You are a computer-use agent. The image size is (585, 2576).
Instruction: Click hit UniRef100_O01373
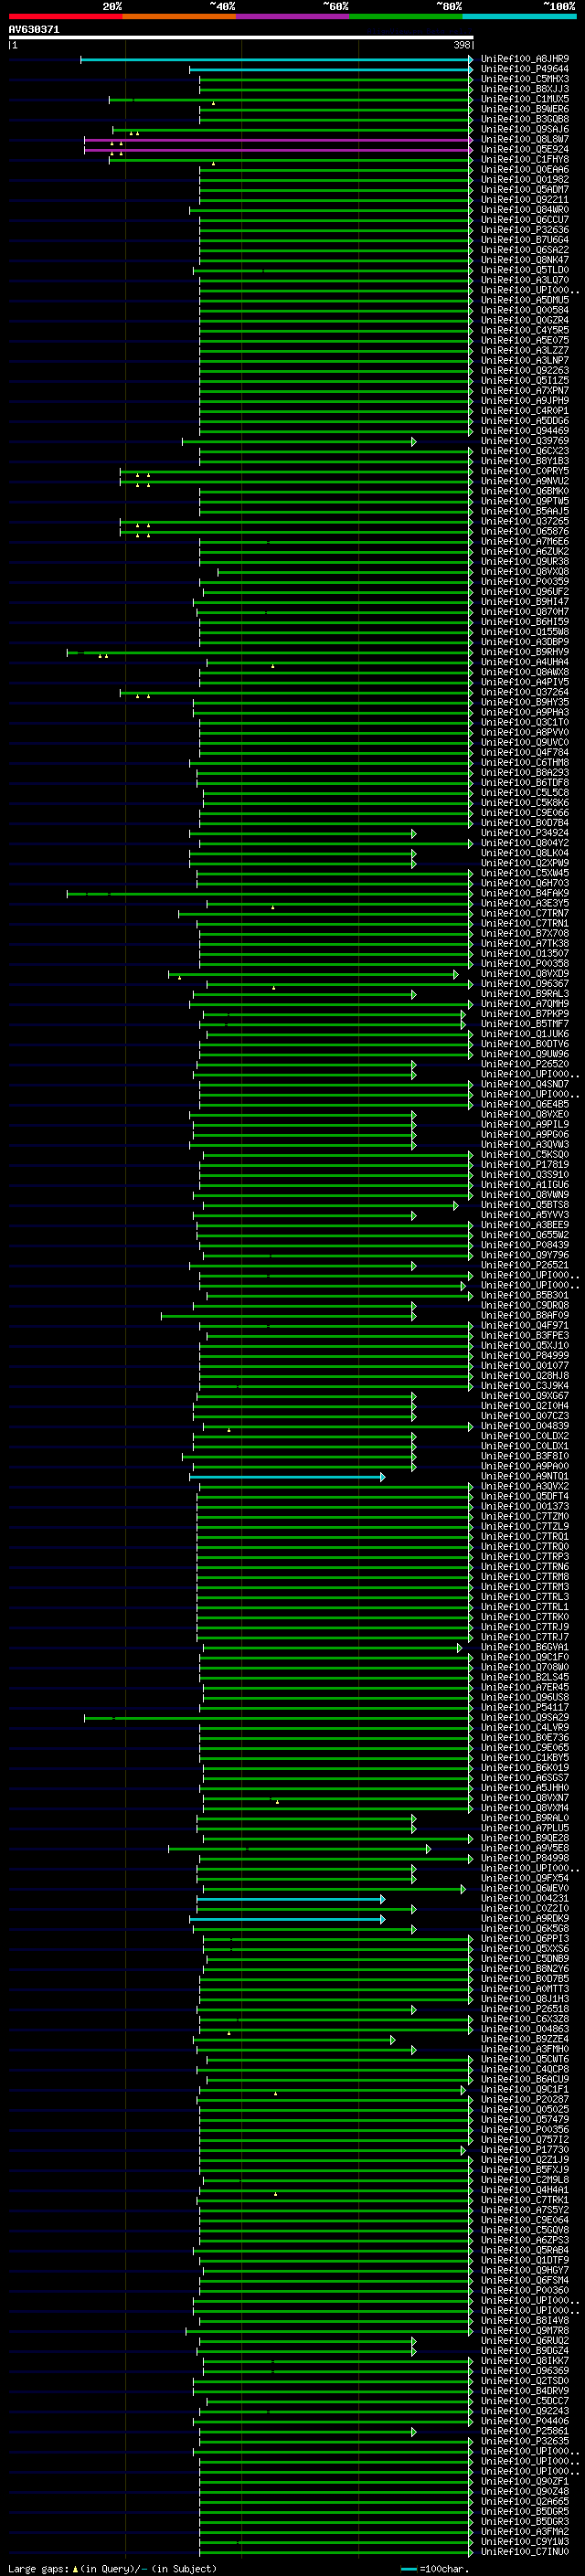coord(524,1506)
